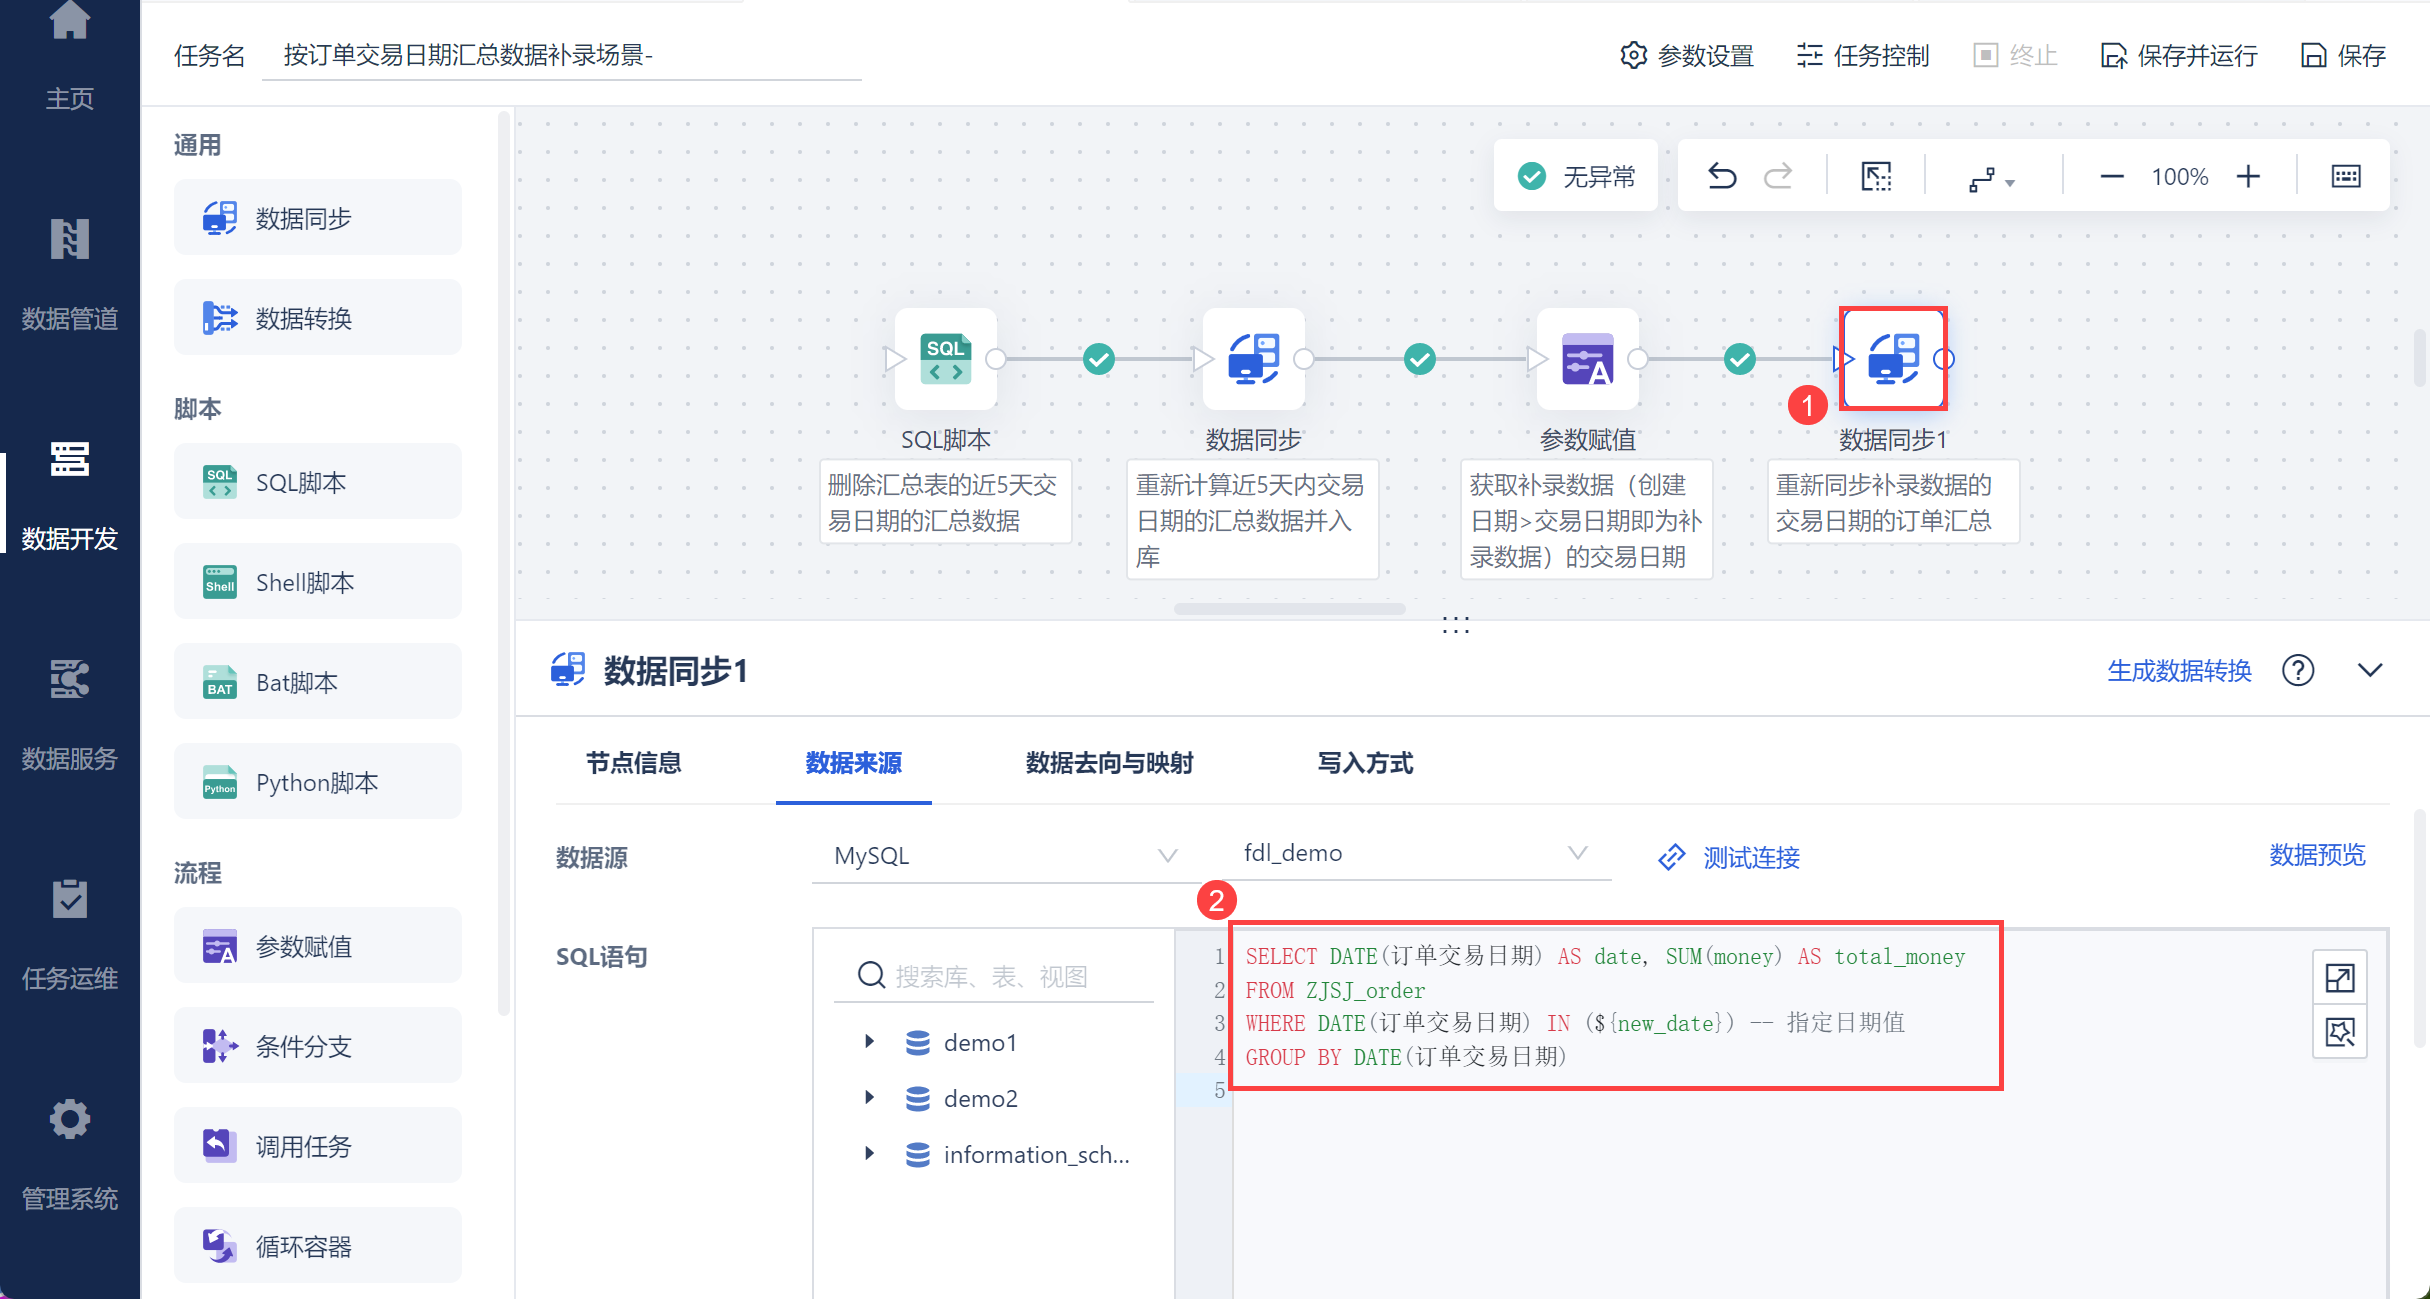Screen dimensions: 2430x1299
Task: Switch to the 写入方式 tab
Action: point(1364,763)
